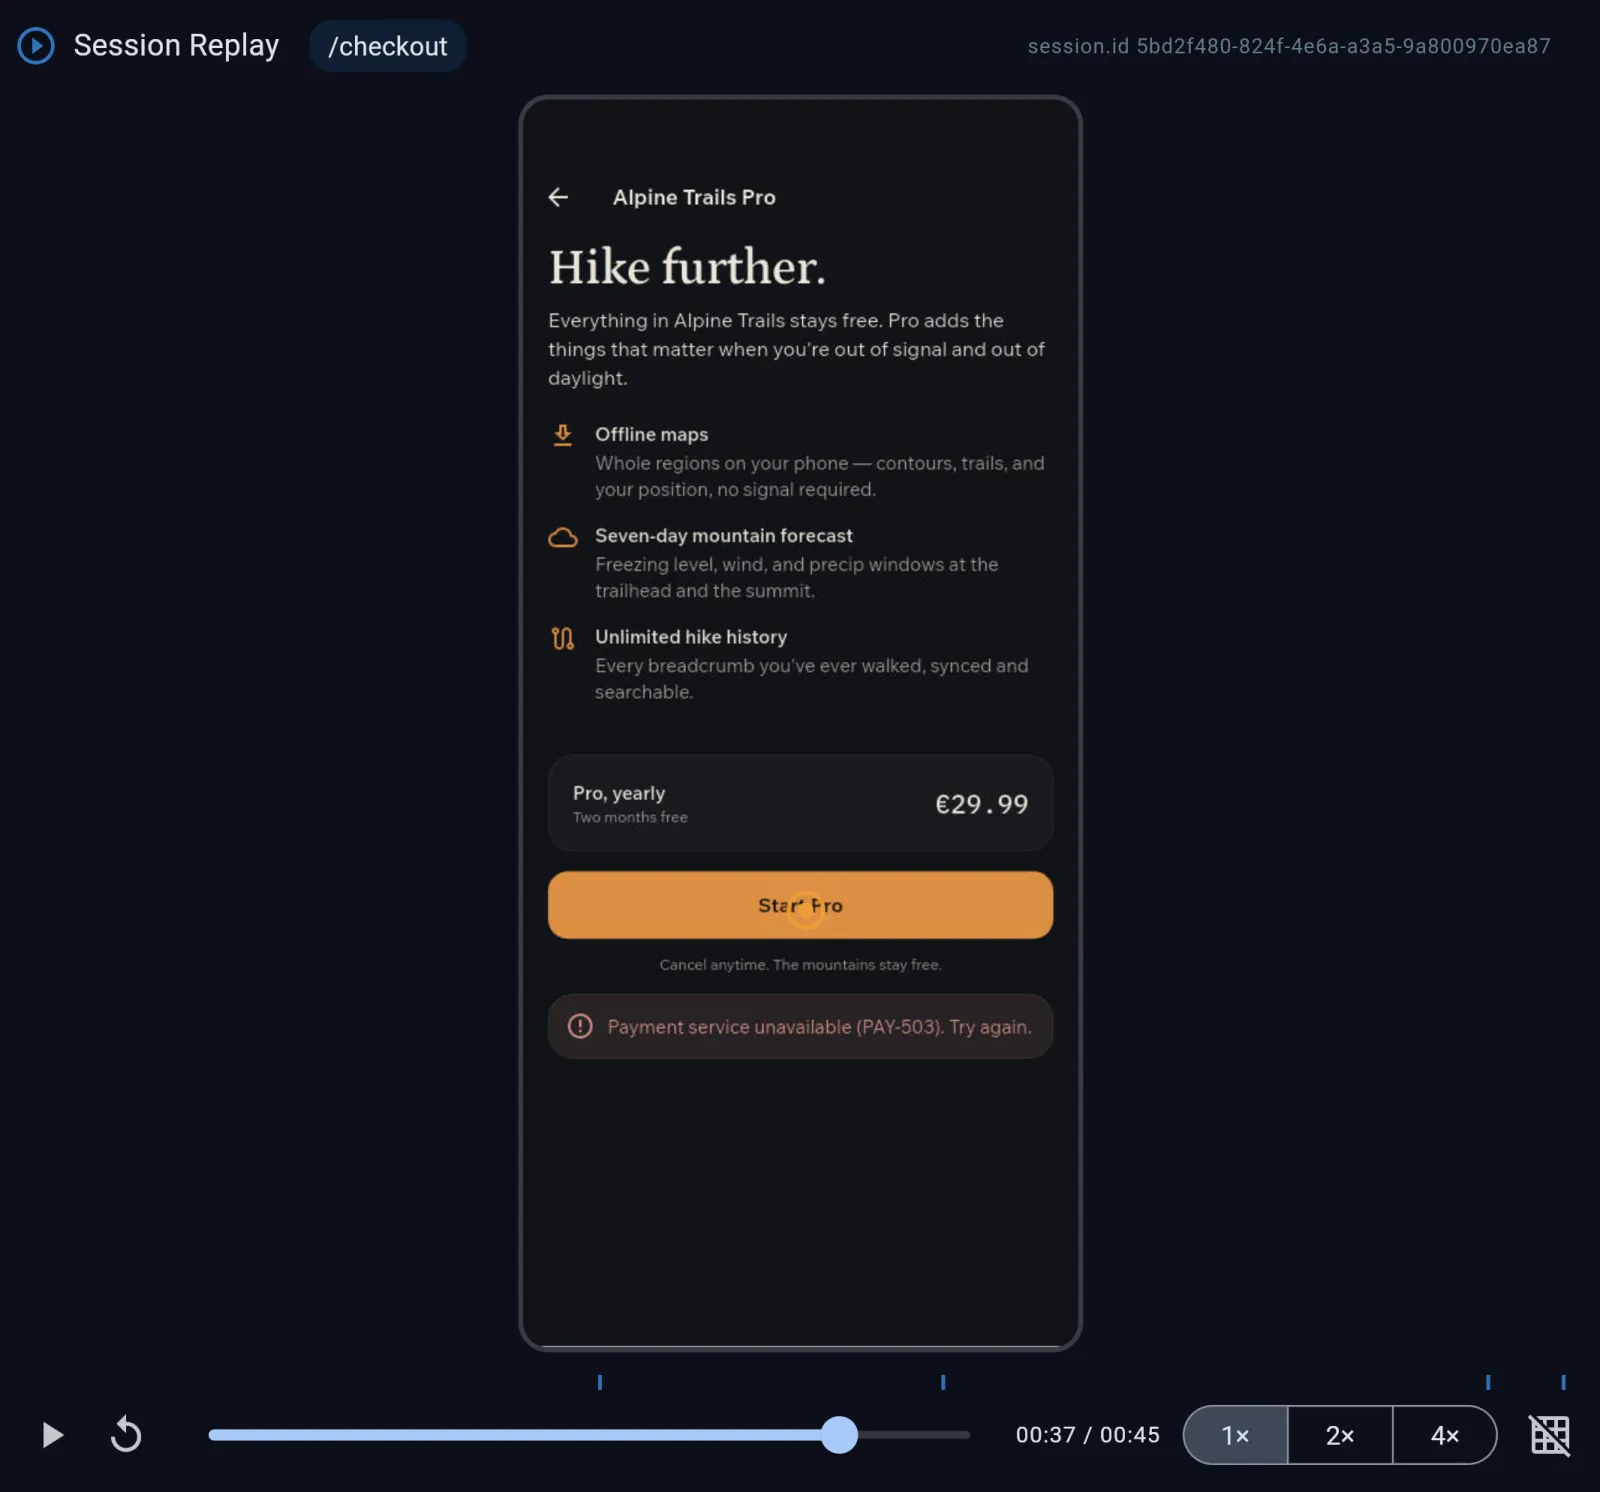Click the 'Seven-day mountain forecast' feature title
1600x1492 pixels.
(x=724, y=536)
